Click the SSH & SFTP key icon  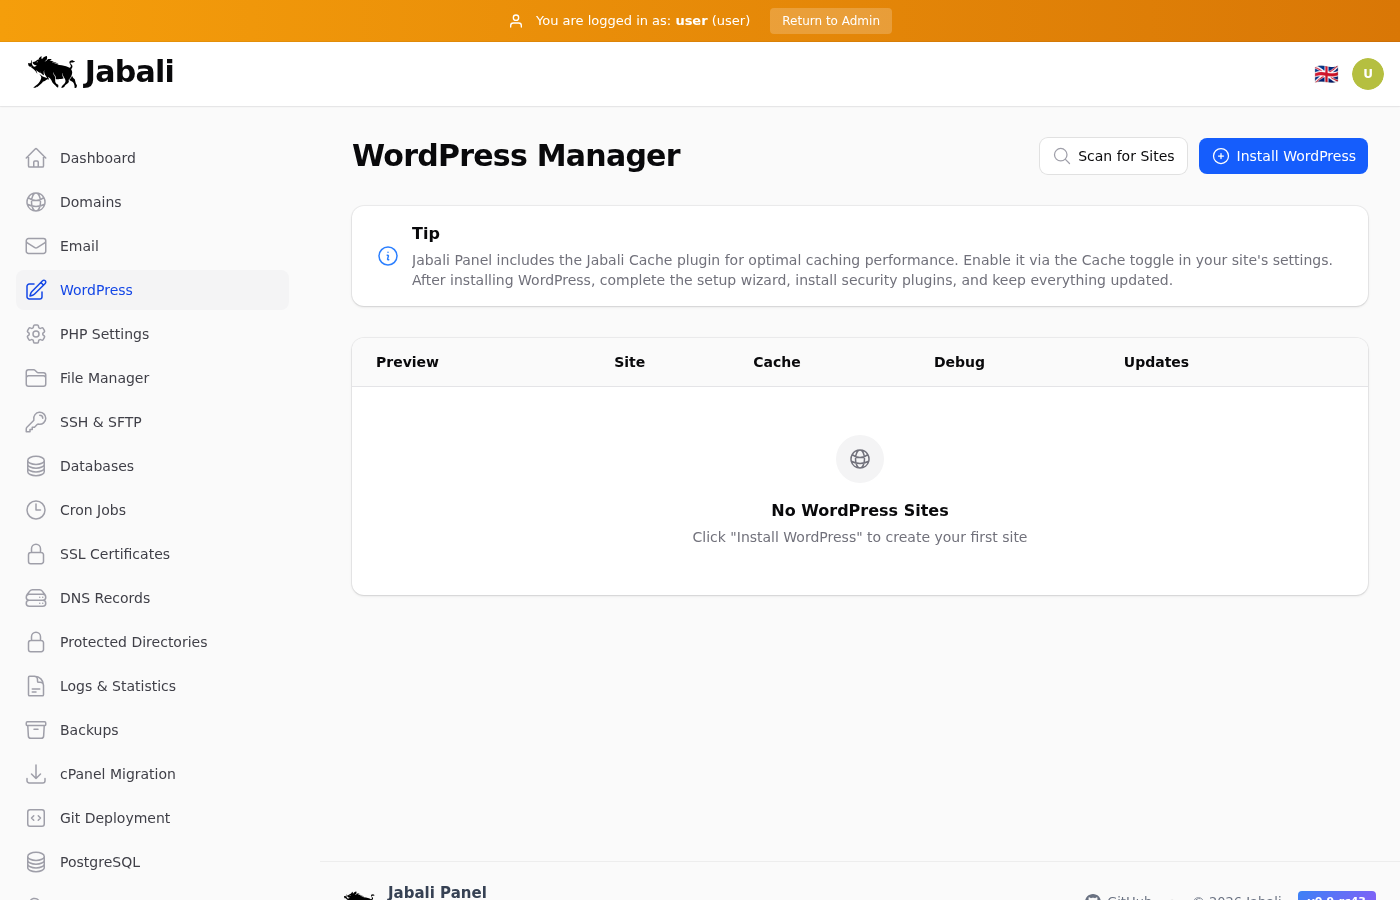click(36, 422)
